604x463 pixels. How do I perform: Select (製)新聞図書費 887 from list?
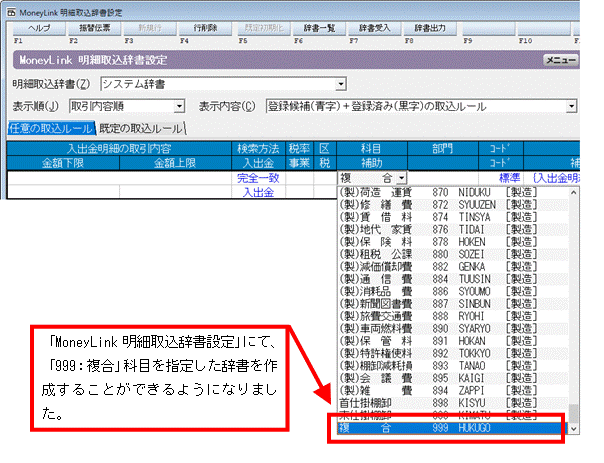point(453,304)
